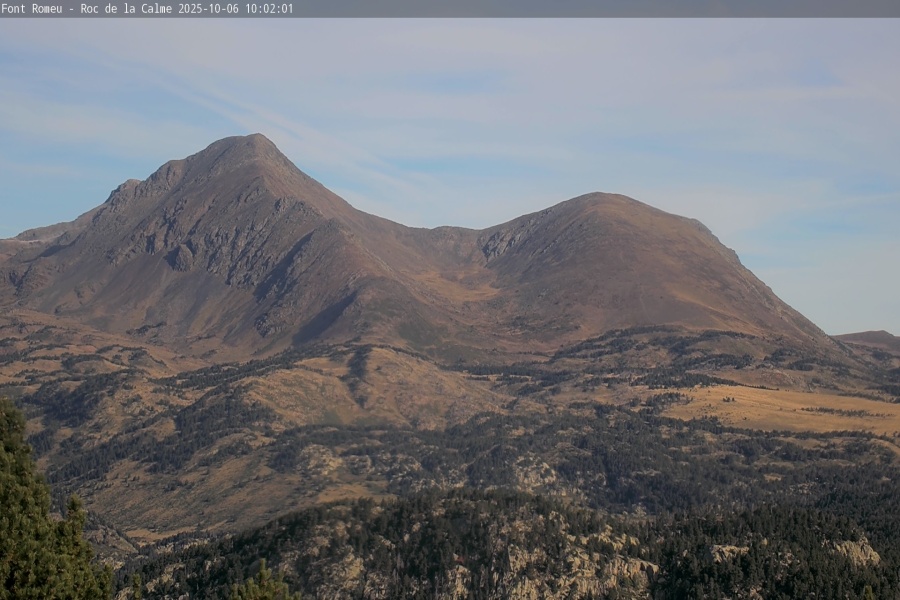Select the date 2025-10-06 in the overlay
Screen dimensions: 900x600
(x=211, y=8)
